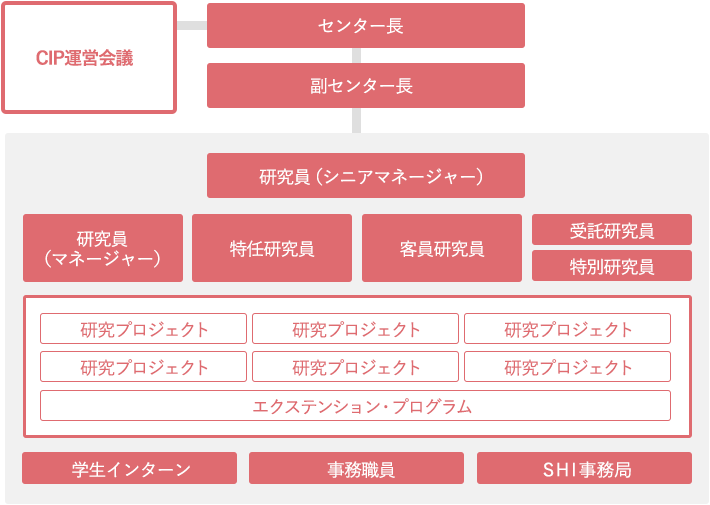Screen dimensions: 710x505
Task: Click top-middle 研究プロジェクト box
Action: tap(355, 329)
